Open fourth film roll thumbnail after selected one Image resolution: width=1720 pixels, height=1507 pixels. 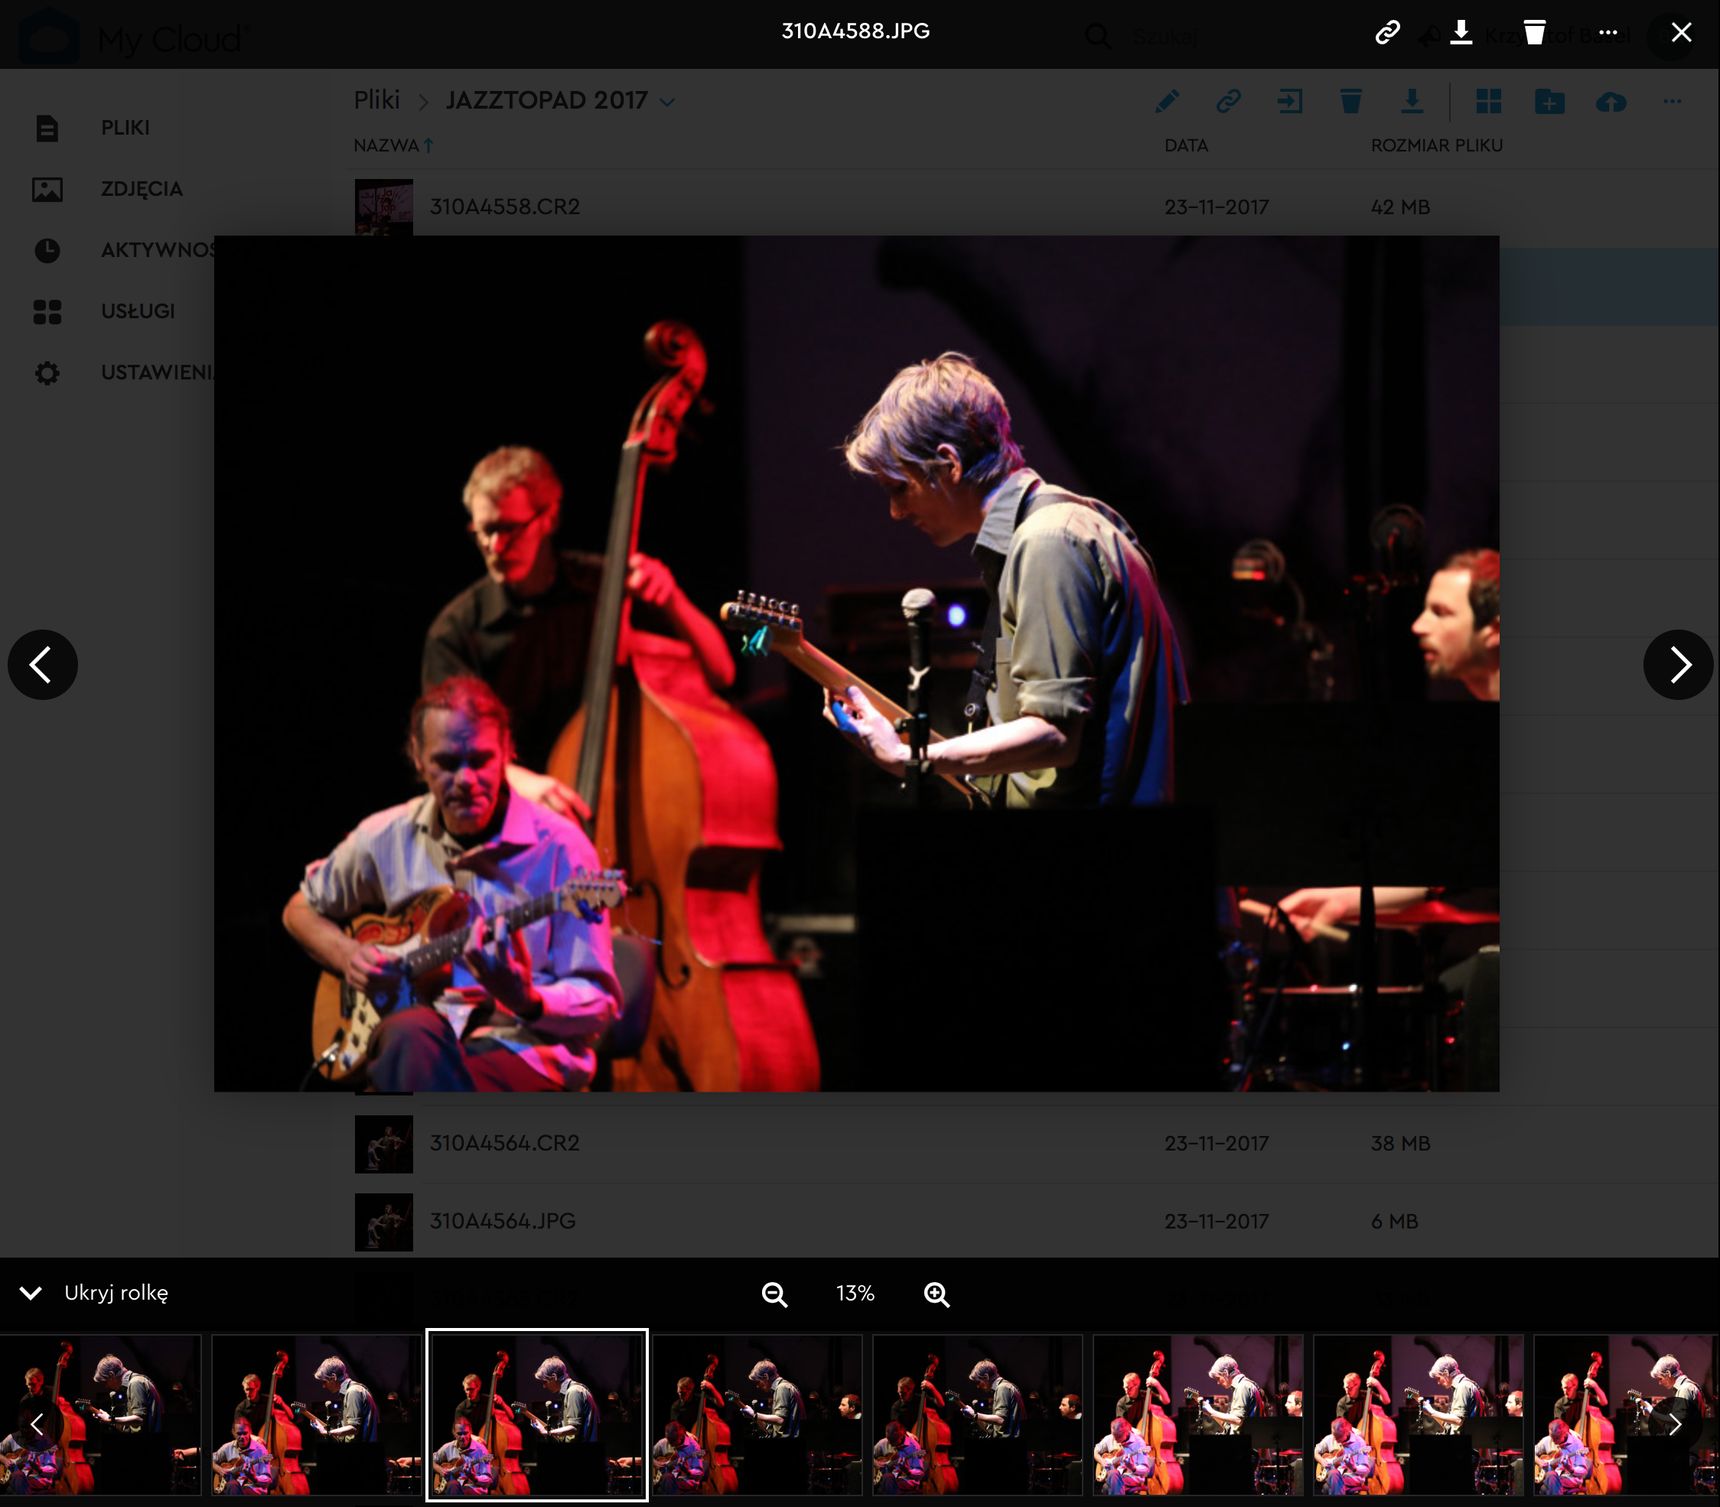[1418, 1415]
